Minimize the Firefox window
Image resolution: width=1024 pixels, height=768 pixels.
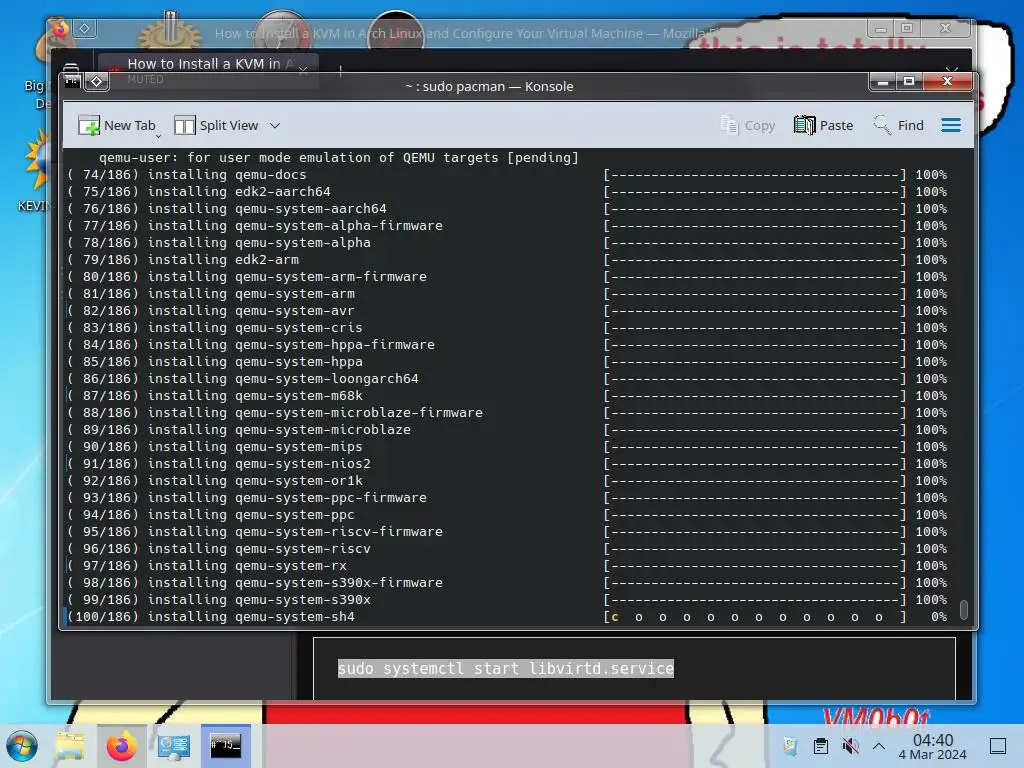pos(880,29)
